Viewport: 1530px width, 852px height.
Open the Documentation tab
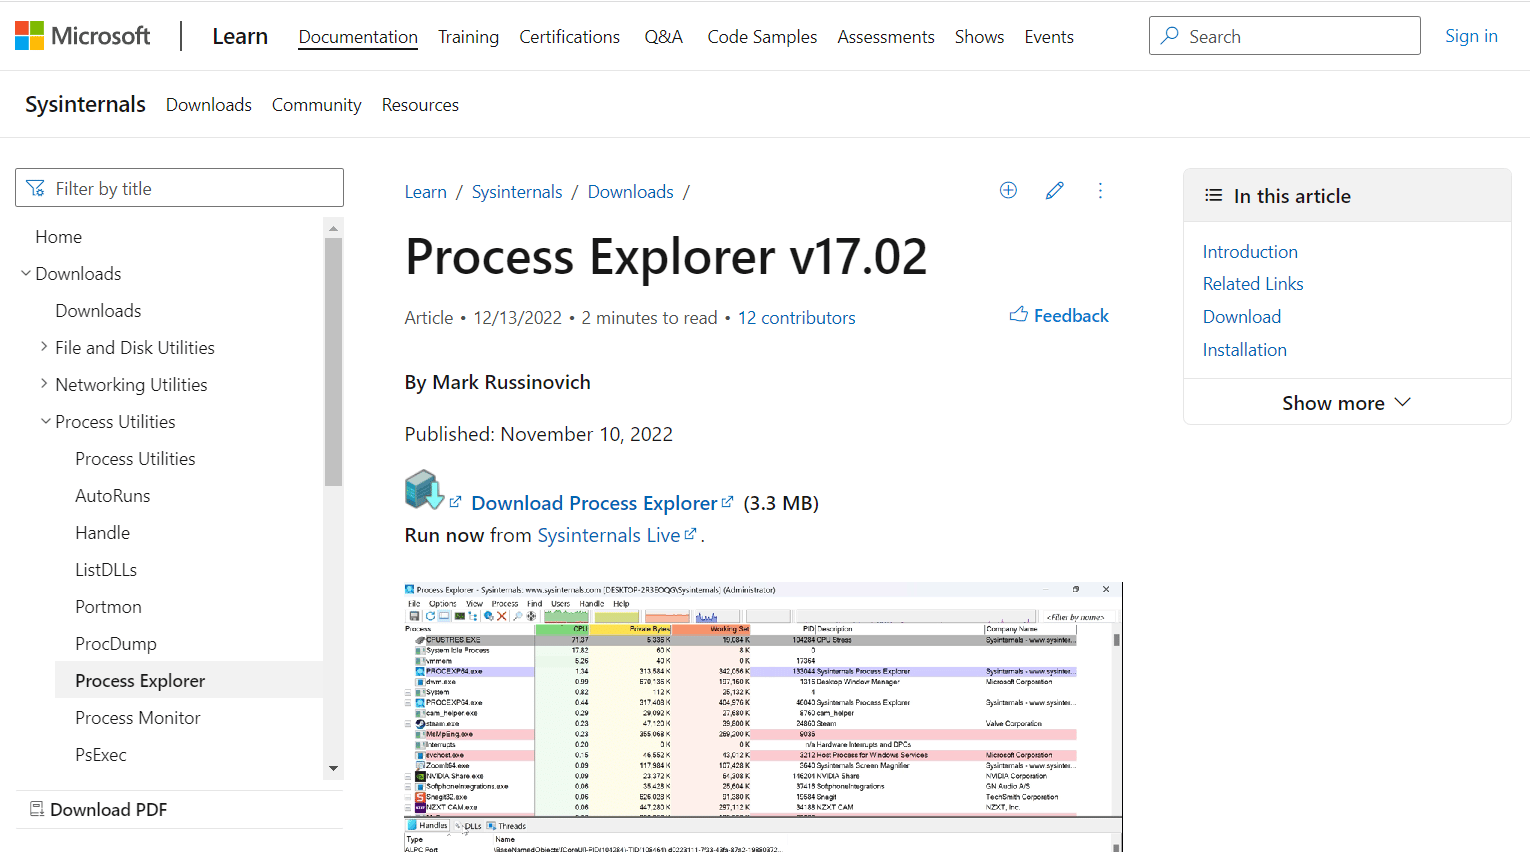click(358, 37)
